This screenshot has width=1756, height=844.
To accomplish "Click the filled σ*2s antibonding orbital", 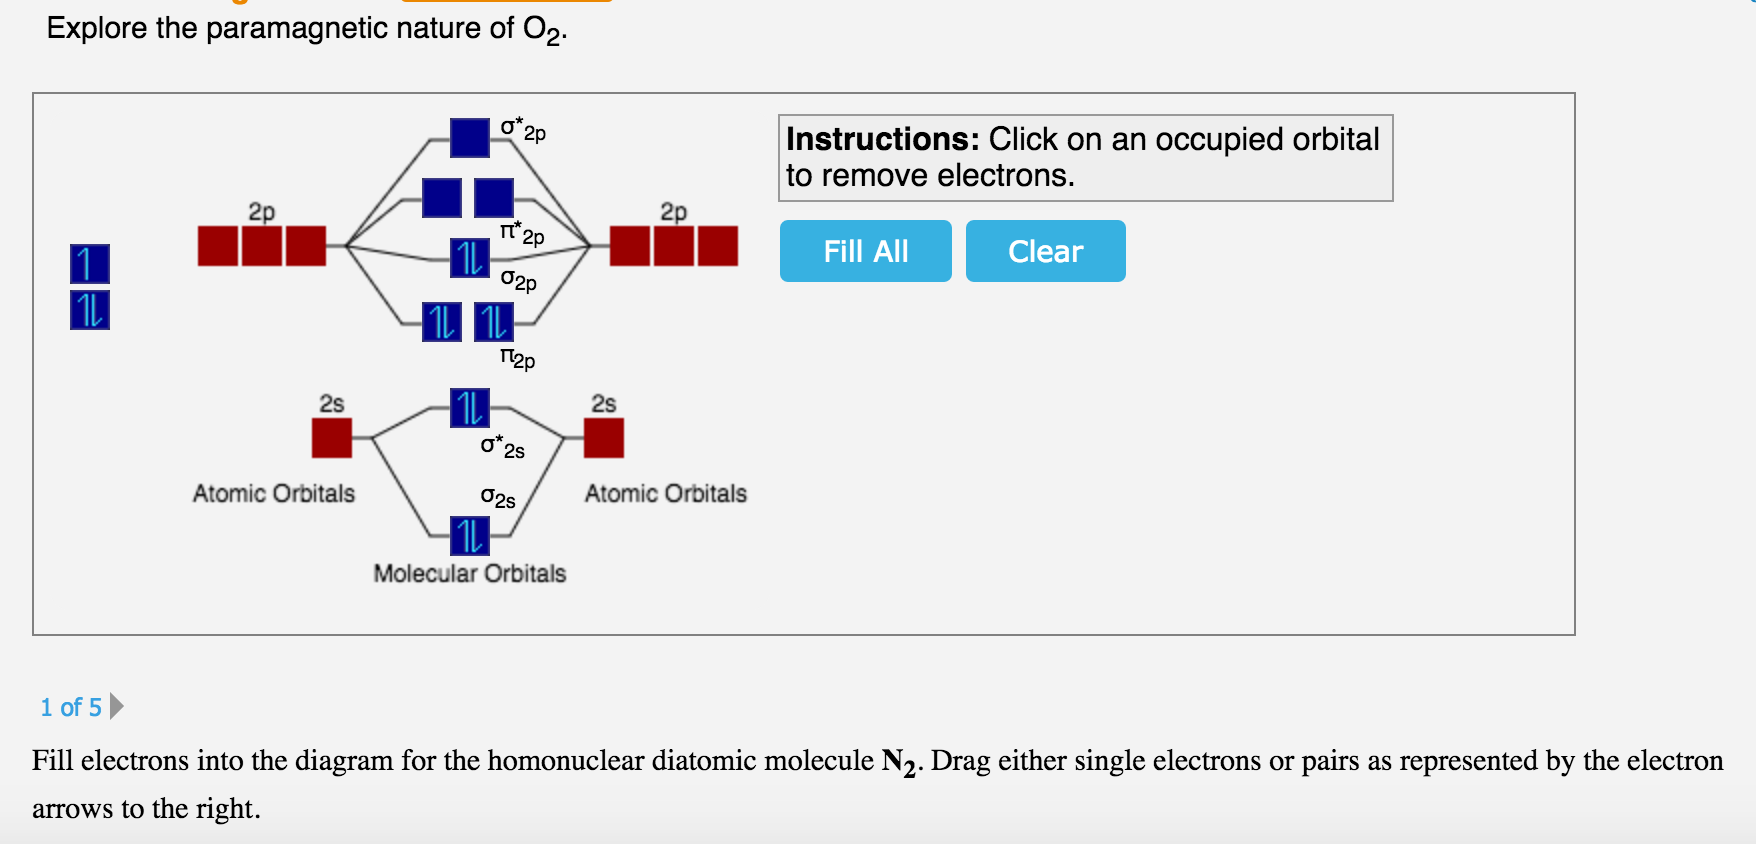I will pos(468,406).
